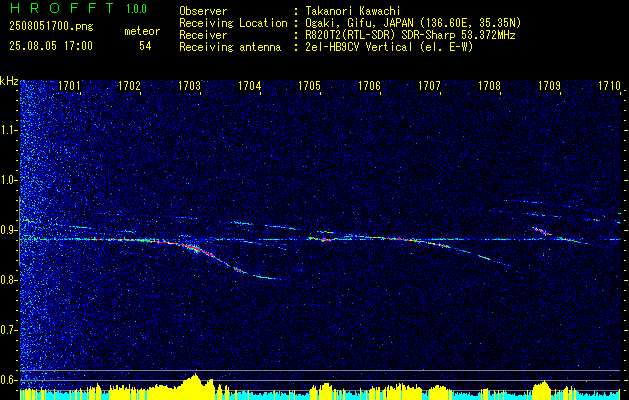Click the Receiver field label
This screenshot has height=400, width=629.
point(203,35)
